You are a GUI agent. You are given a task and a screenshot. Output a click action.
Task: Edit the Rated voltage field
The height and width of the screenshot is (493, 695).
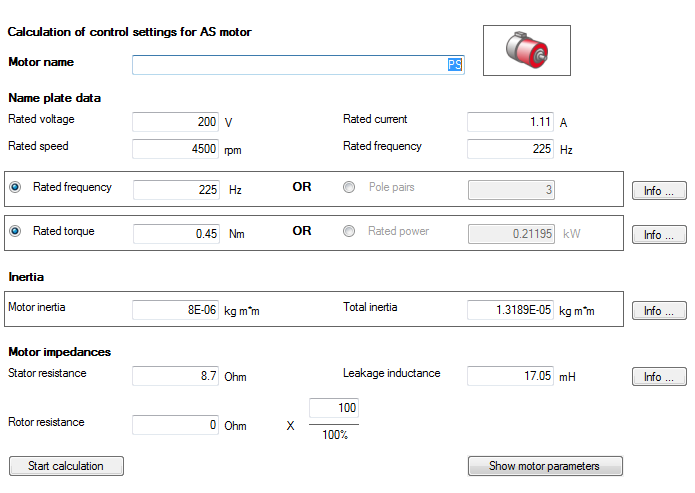[176, 122]
